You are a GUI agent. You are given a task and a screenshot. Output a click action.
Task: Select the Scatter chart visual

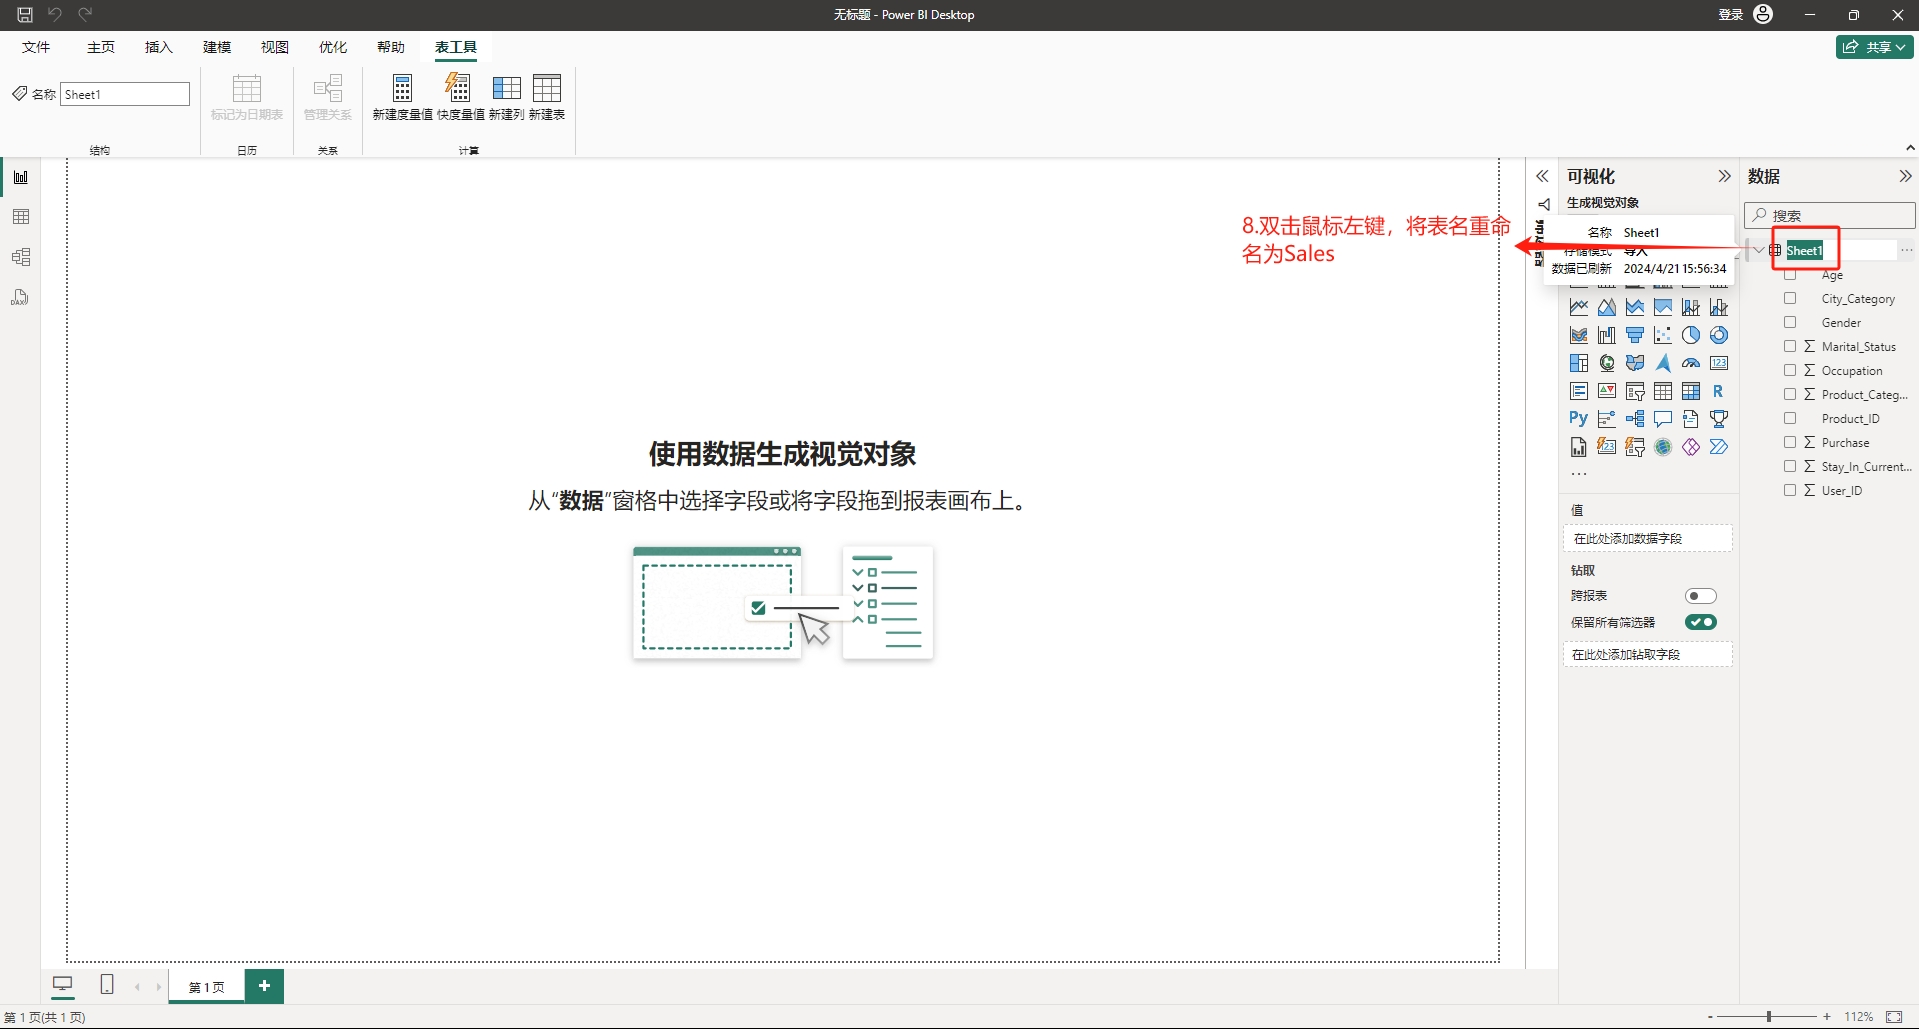1663,335
